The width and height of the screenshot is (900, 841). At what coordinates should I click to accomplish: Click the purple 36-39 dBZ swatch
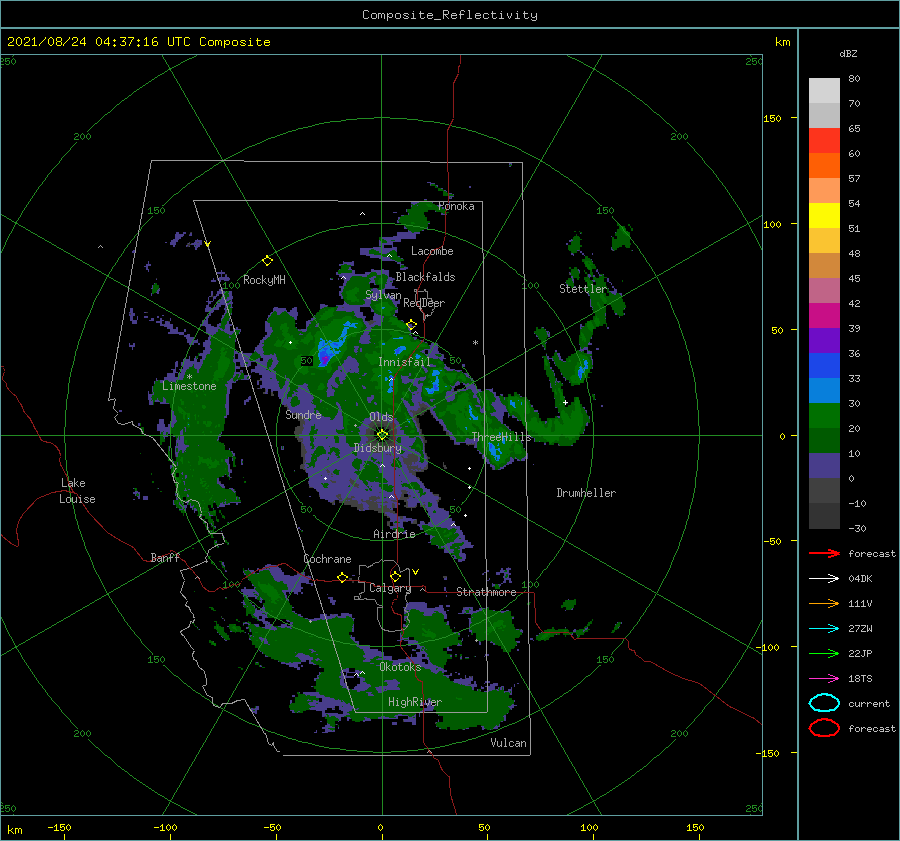pyautogui.click(x=824, y=341)
